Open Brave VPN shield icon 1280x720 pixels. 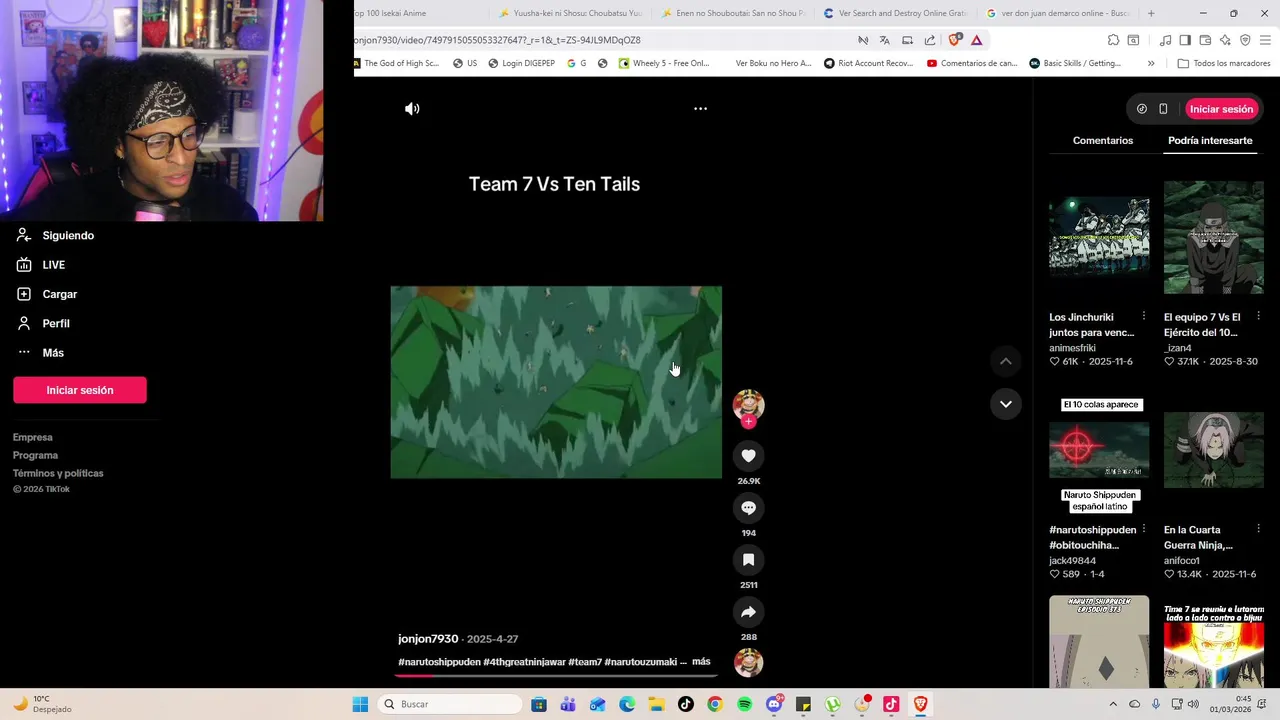1245,40
